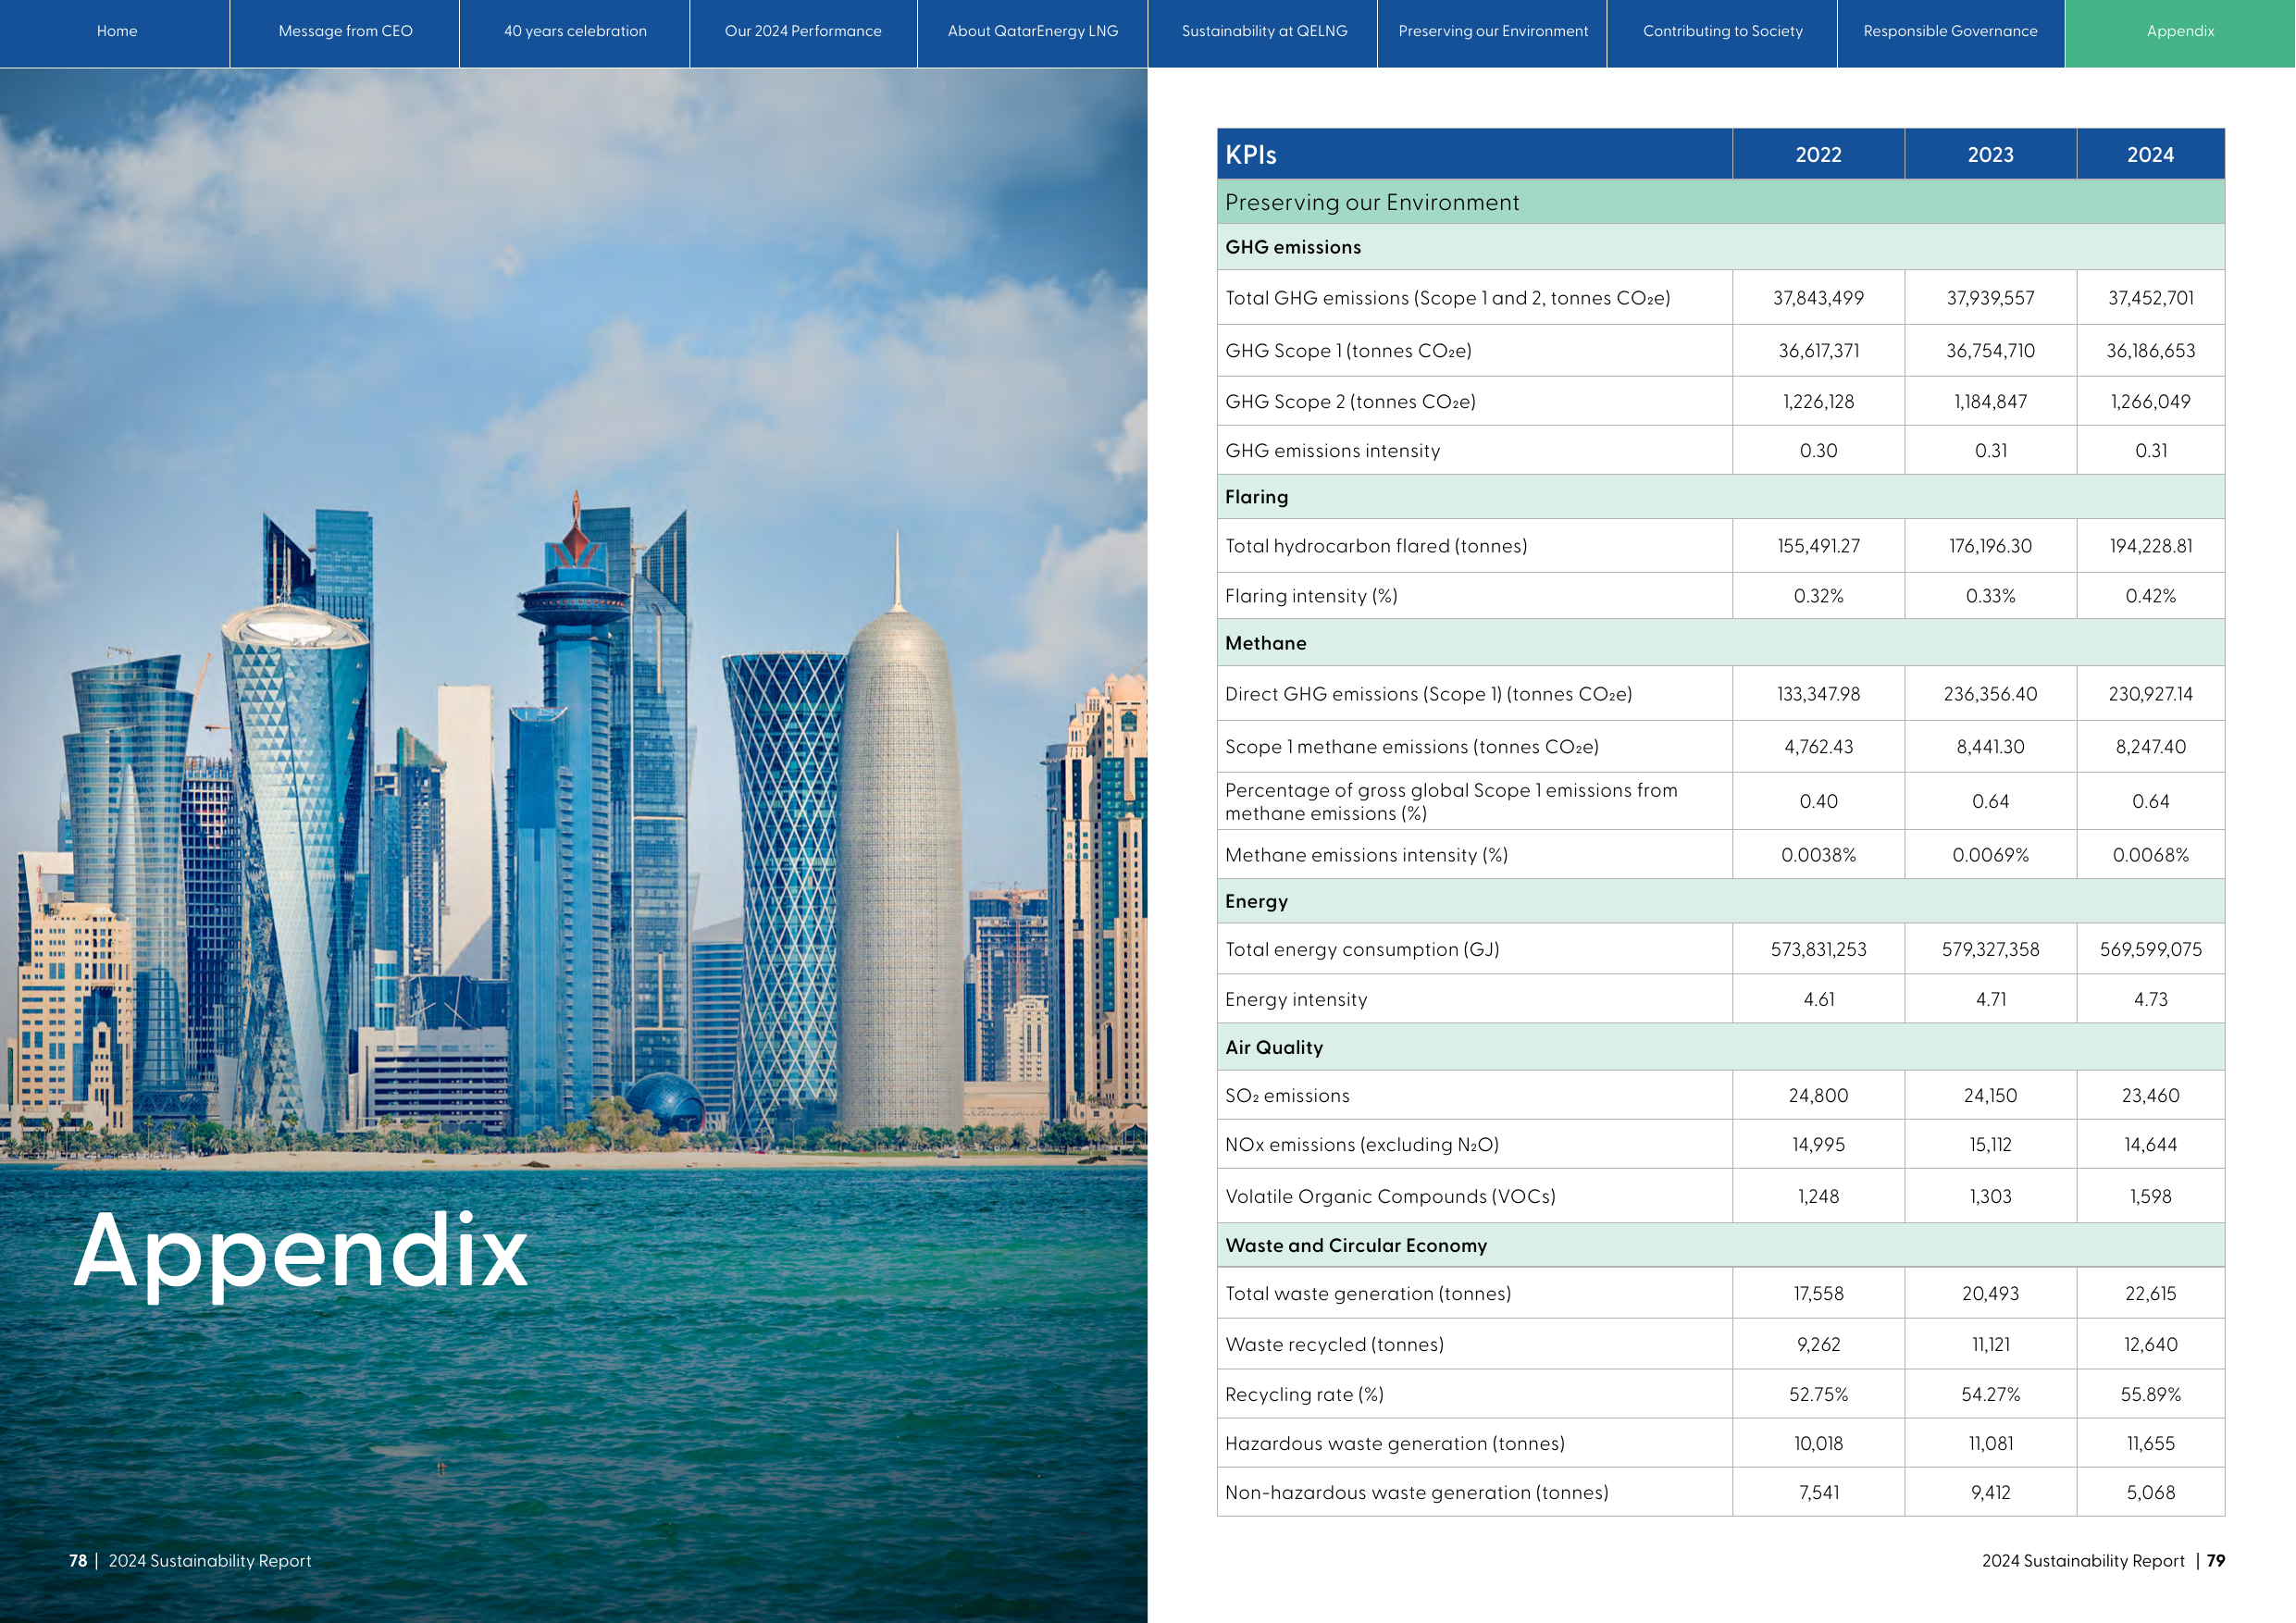Image resolution: width=2296 pixels, height=1623 pixels.
Task: Select Waste and Circular Economy subheading
Action: [1356, 1245]
